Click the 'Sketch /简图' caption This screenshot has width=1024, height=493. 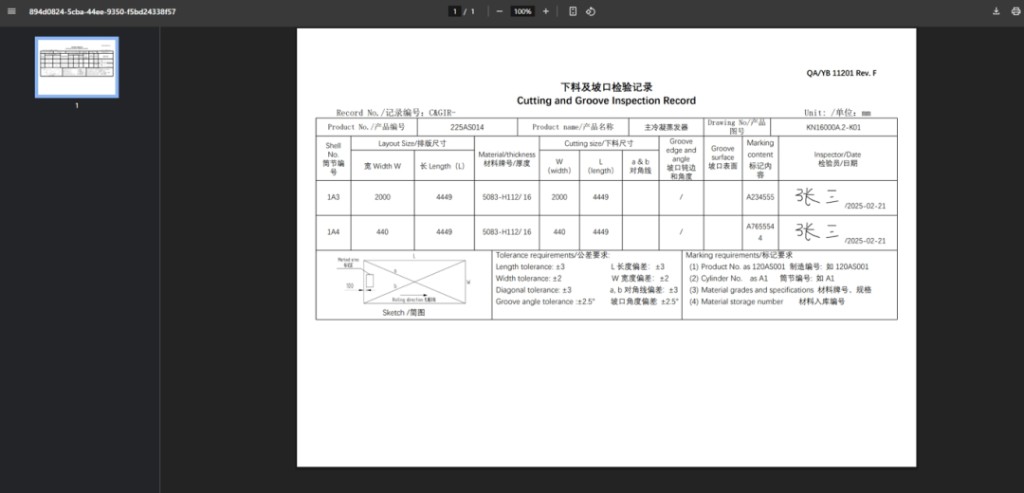[404, 313]
